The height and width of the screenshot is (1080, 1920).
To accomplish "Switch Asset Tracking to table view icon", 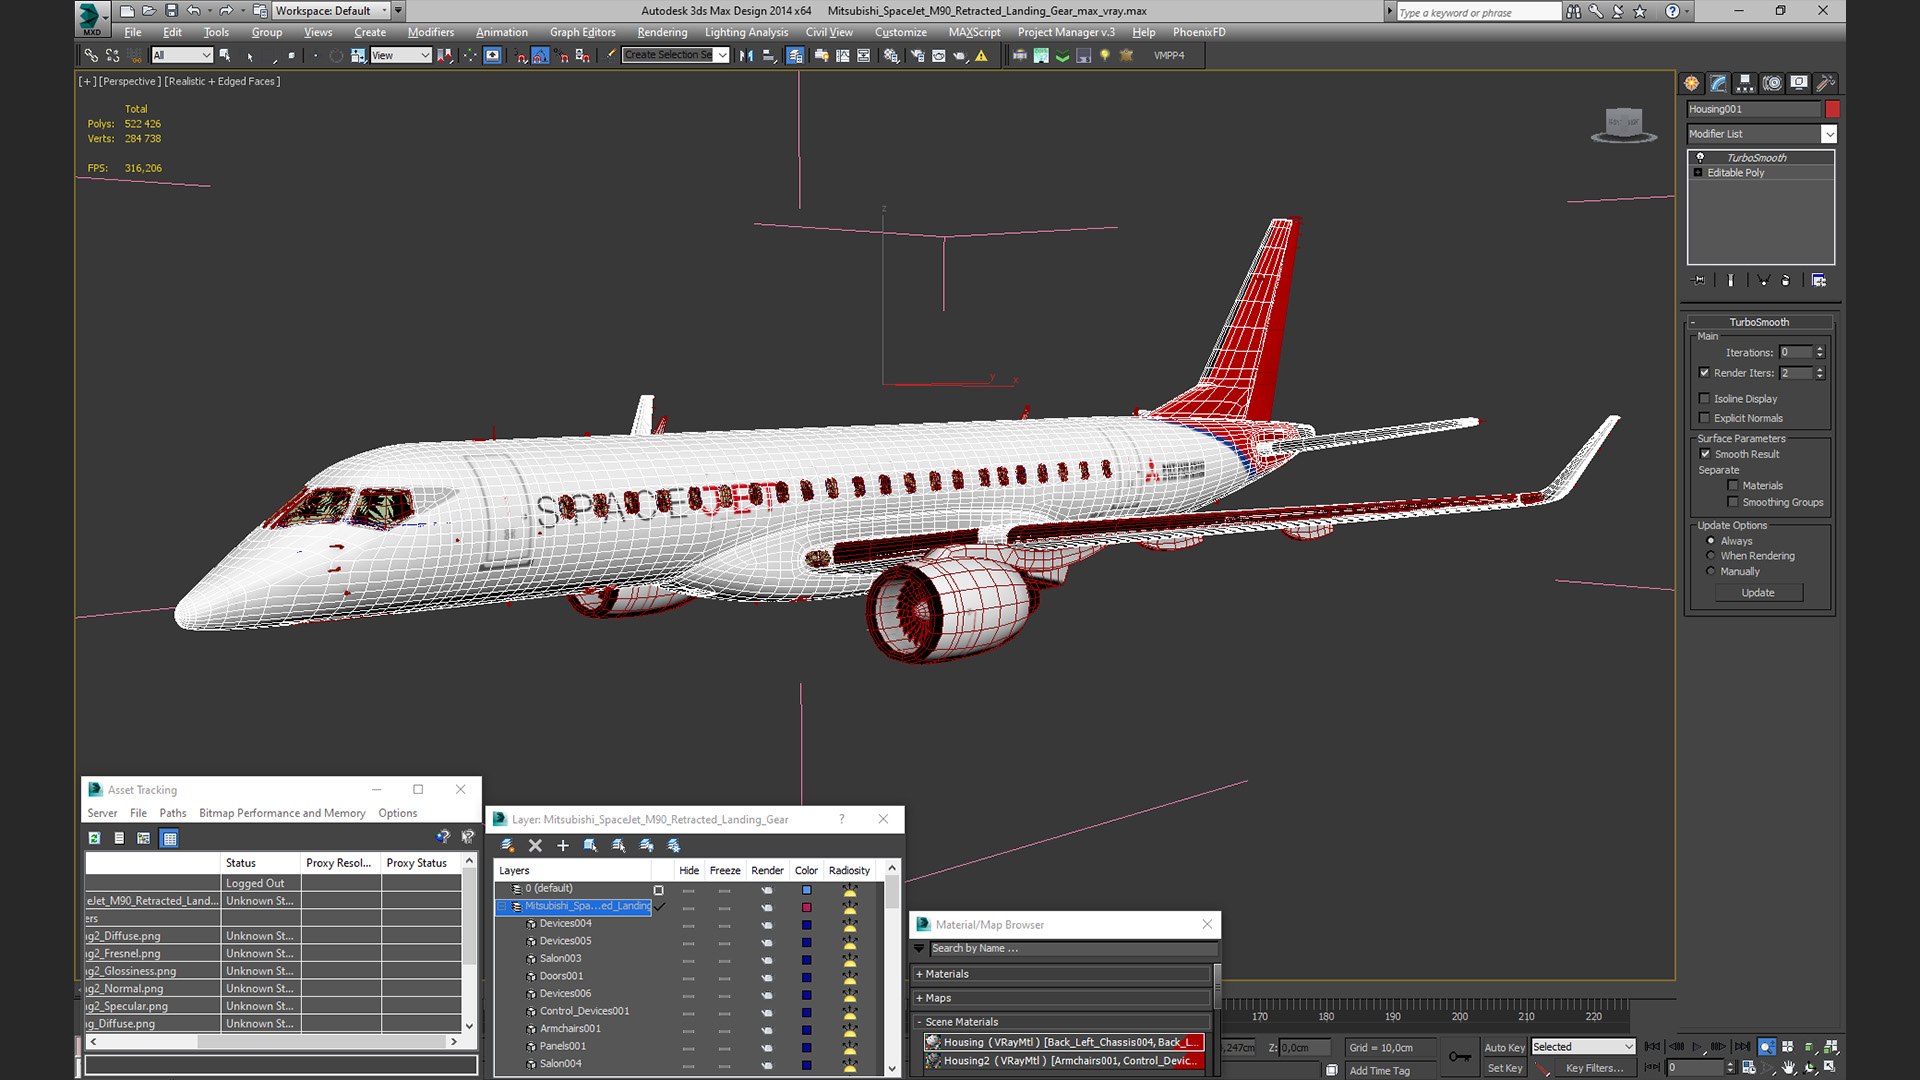I will 169,838.
